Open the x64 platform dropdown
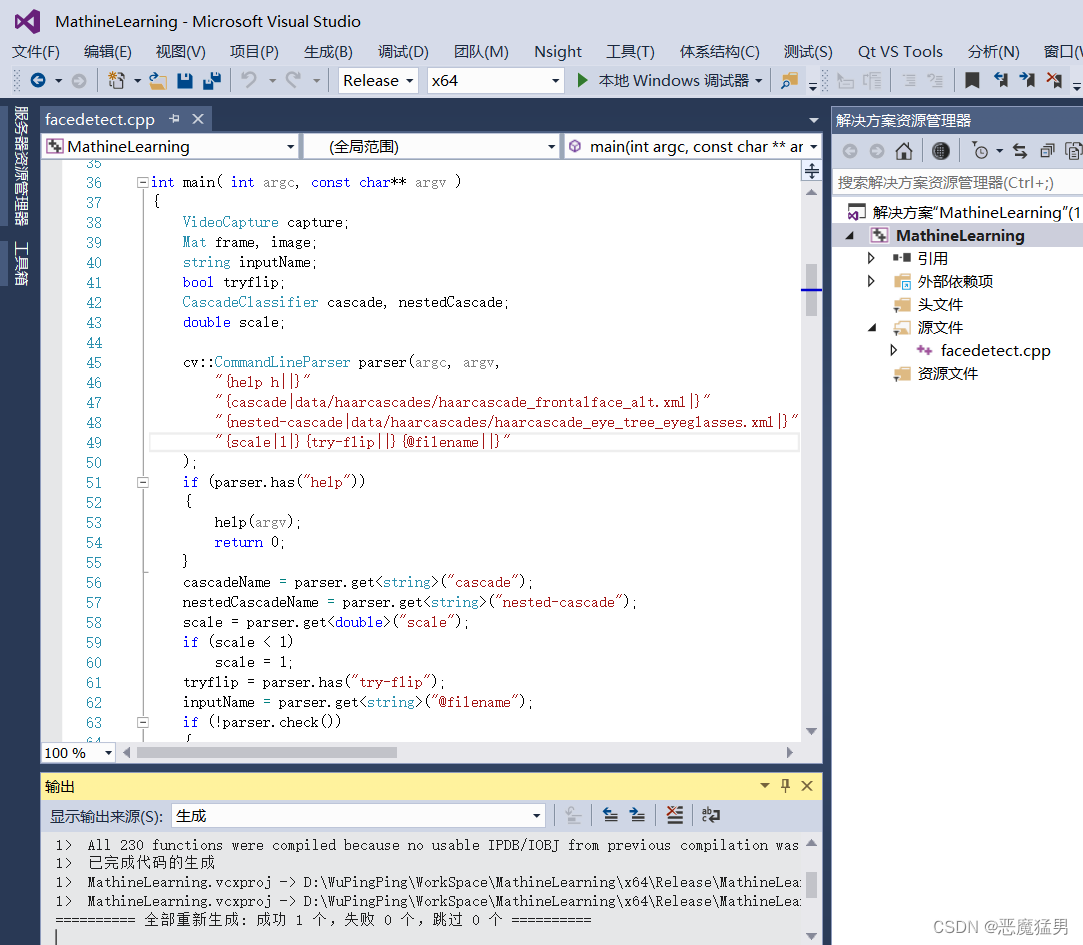The image size is (1083, 945). (496, 81)
